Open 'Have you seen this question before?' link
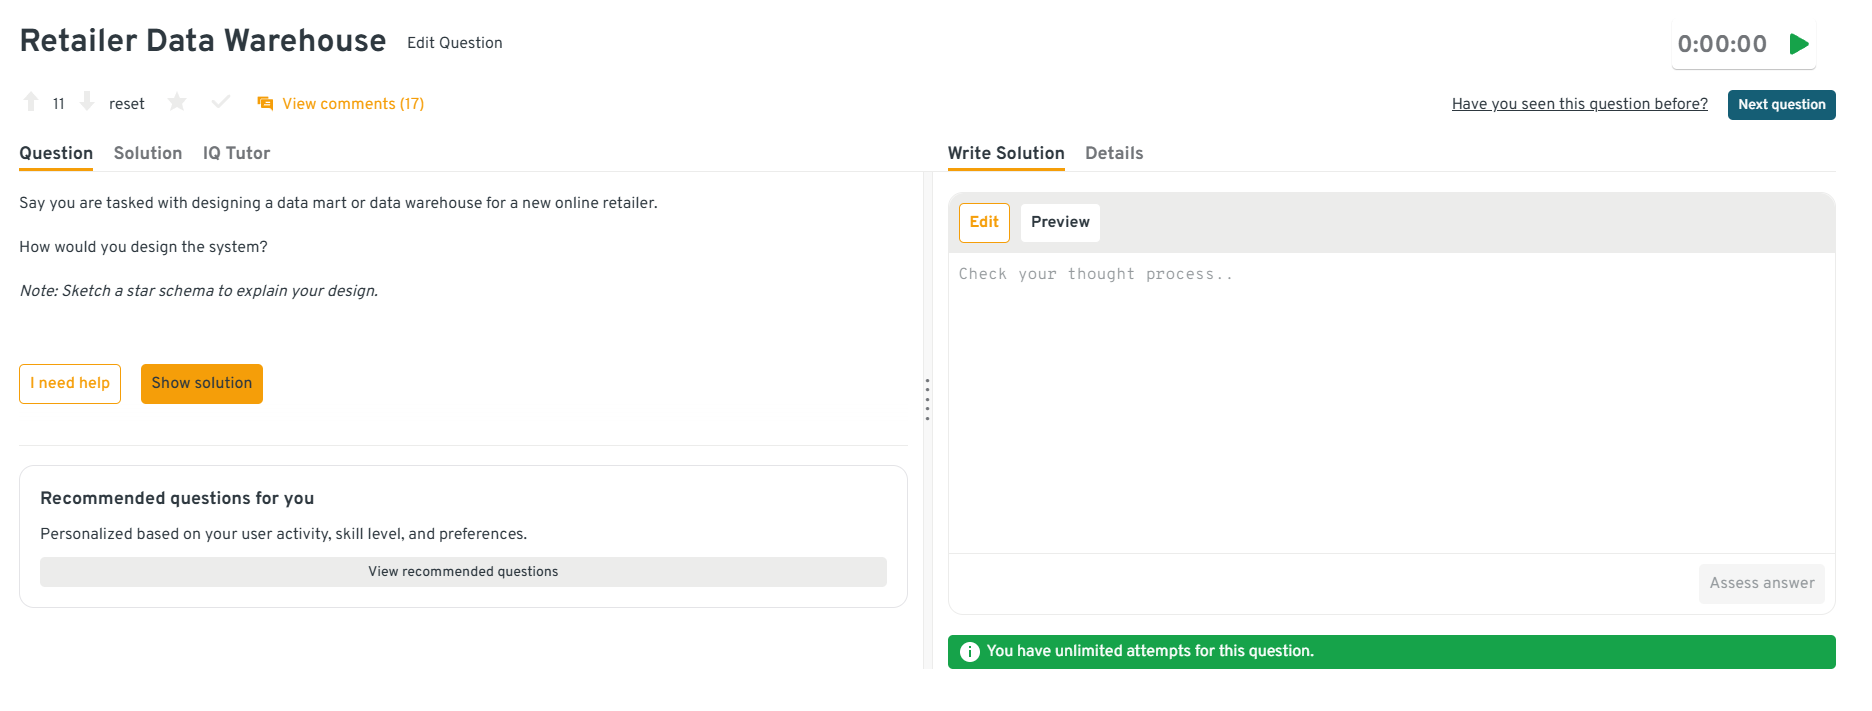This screenshot has width=1872, height=711. coord(1579,104)
